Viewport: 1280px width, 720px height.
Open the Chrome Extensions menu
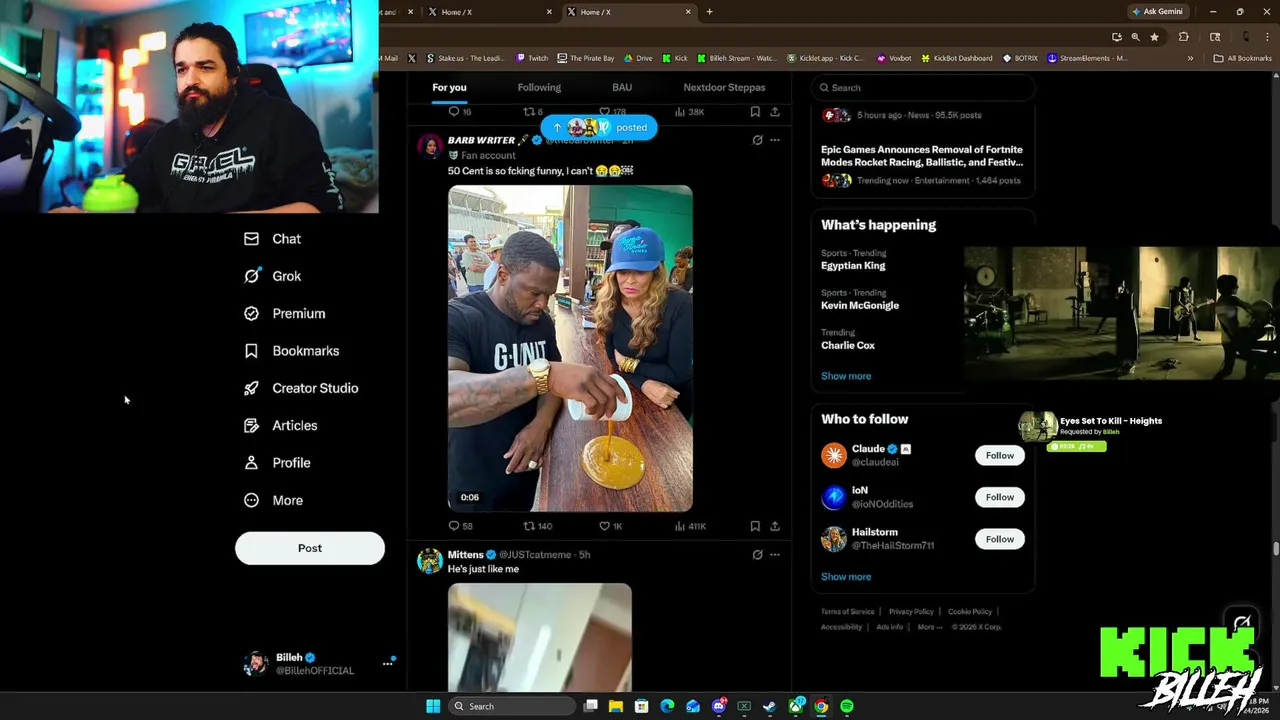(1183, 37)
